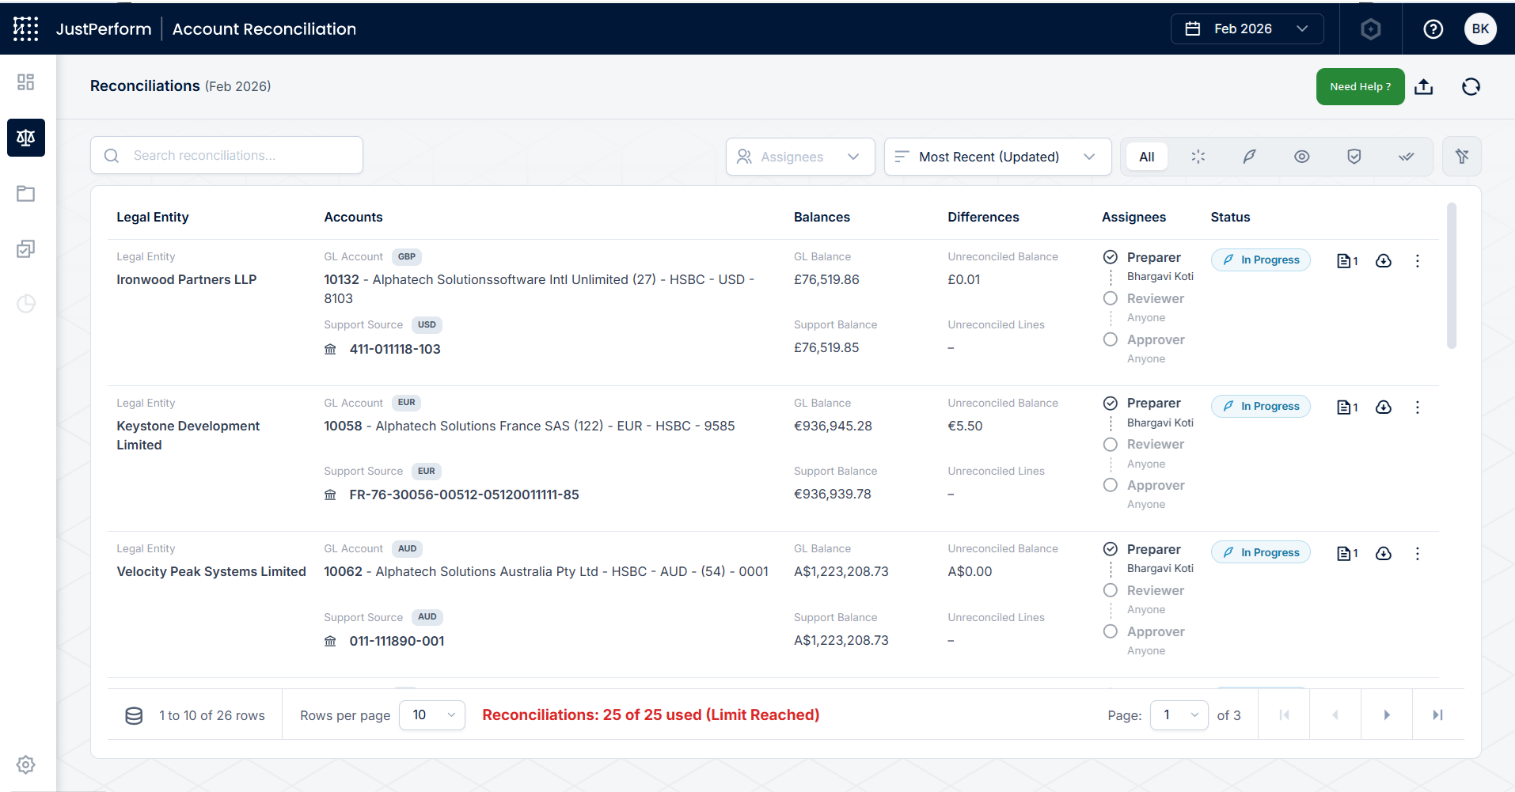Download the Ironwood Partners LLP reconciliation
This screenshot has width=1515, height=792.
[1384, 261]
